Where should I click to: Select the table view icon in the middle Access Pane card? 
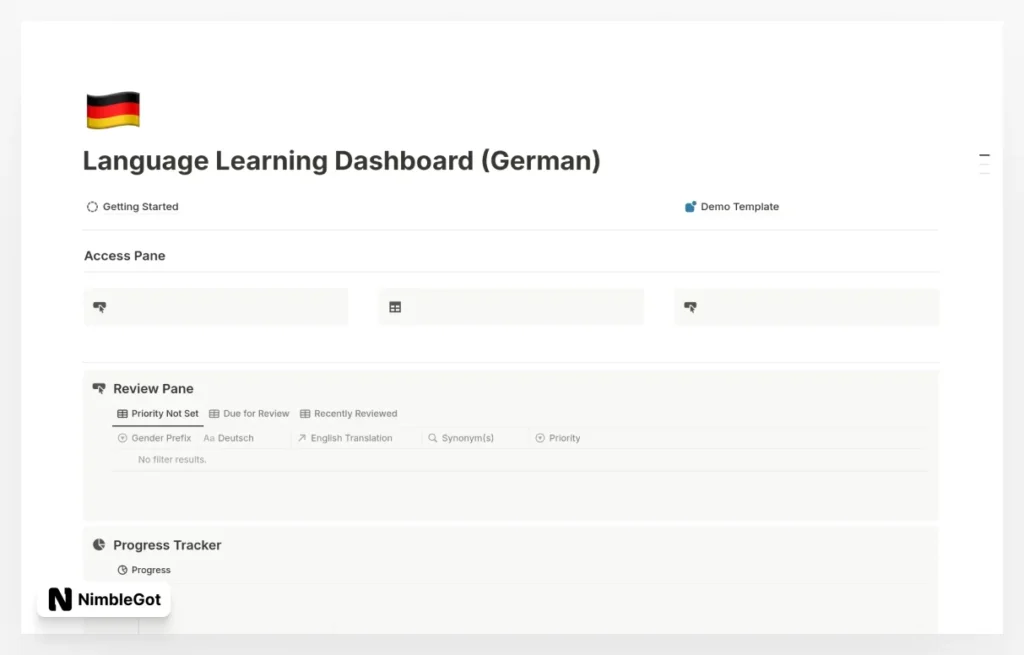(x=395, y=306)
